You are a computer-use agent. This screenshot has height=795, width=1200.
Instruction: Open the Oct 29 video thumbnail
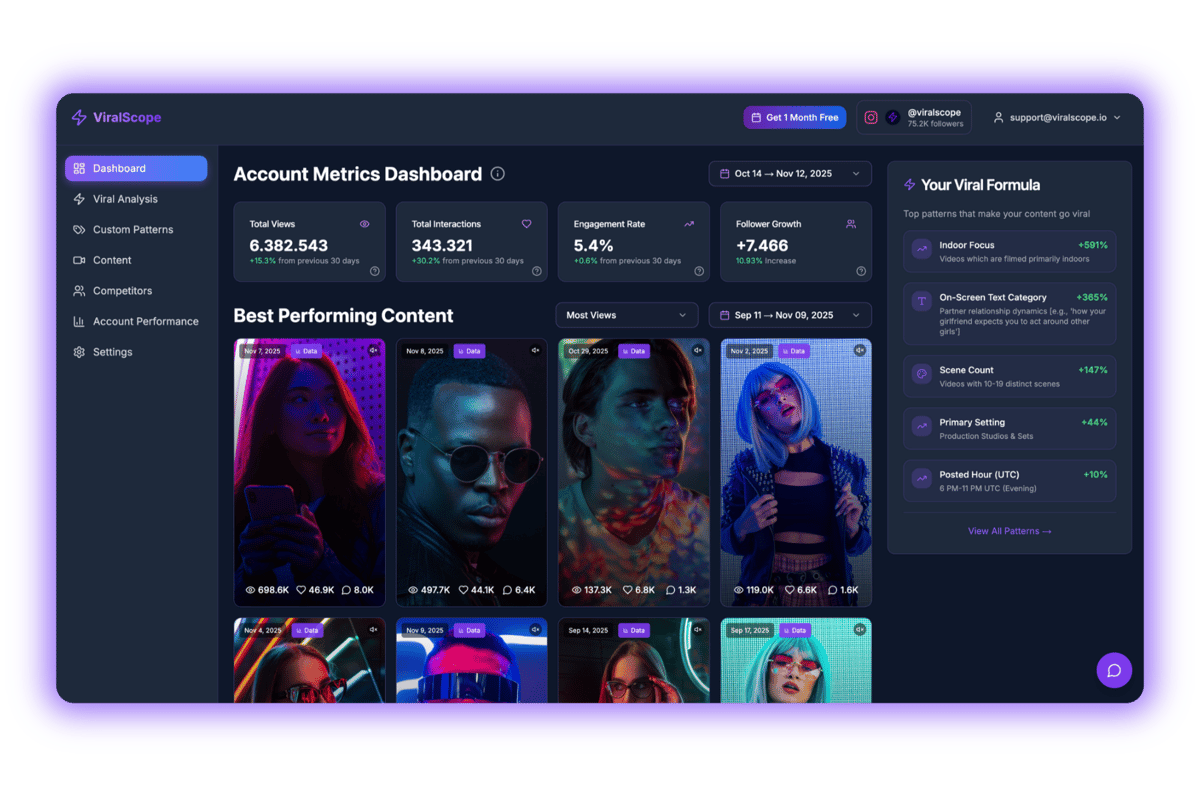click(x=633, y=470)
